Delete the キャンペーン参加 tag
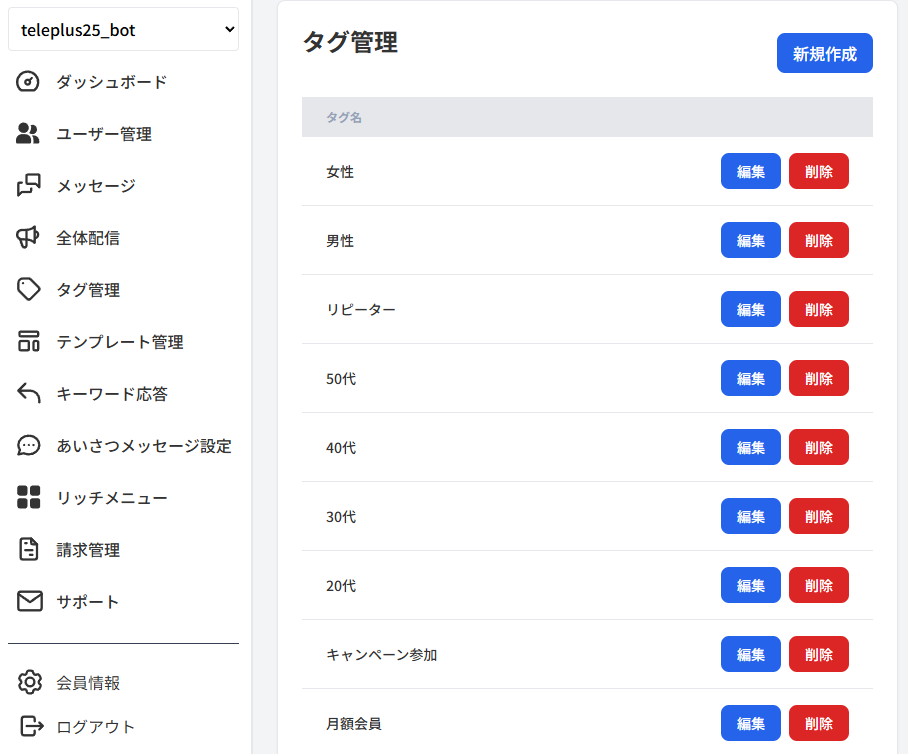Image resolution: width=908 pixels, height=754 pixels. (819, 654)
